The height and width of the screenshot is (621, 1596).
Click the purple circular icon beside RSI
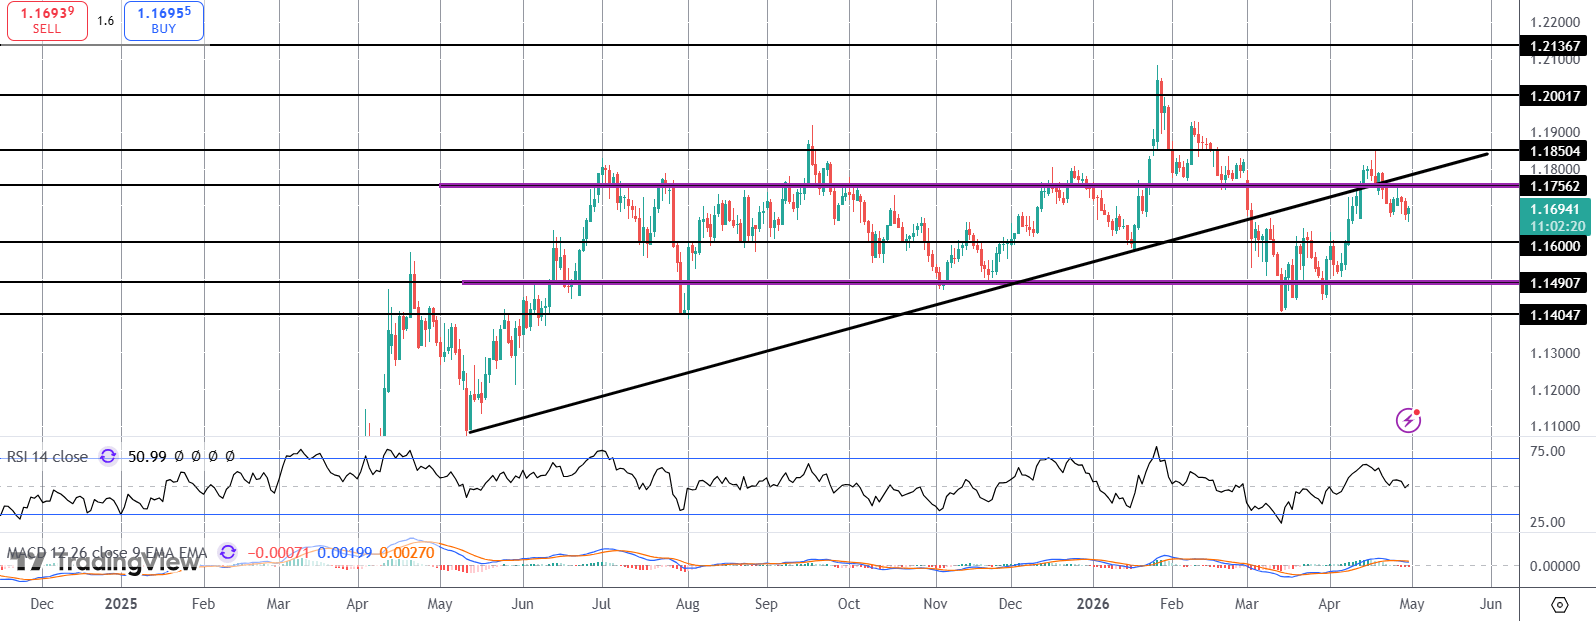[108, 456]
